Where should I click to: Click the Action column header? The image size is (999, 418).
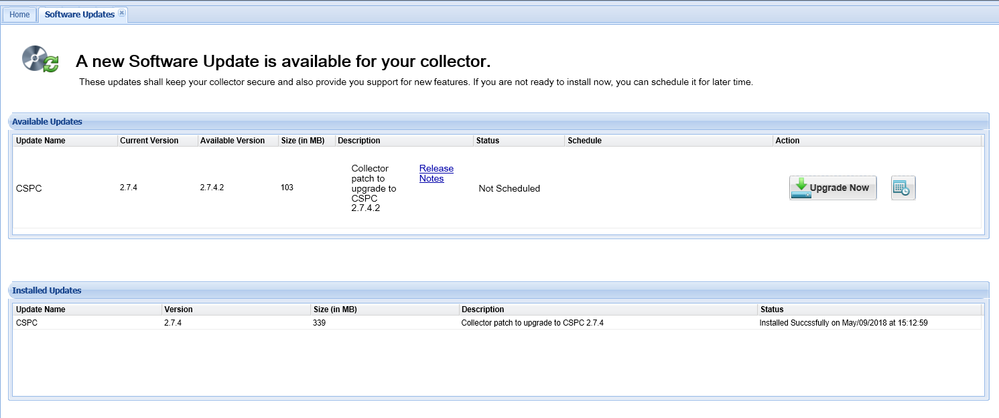877,140
